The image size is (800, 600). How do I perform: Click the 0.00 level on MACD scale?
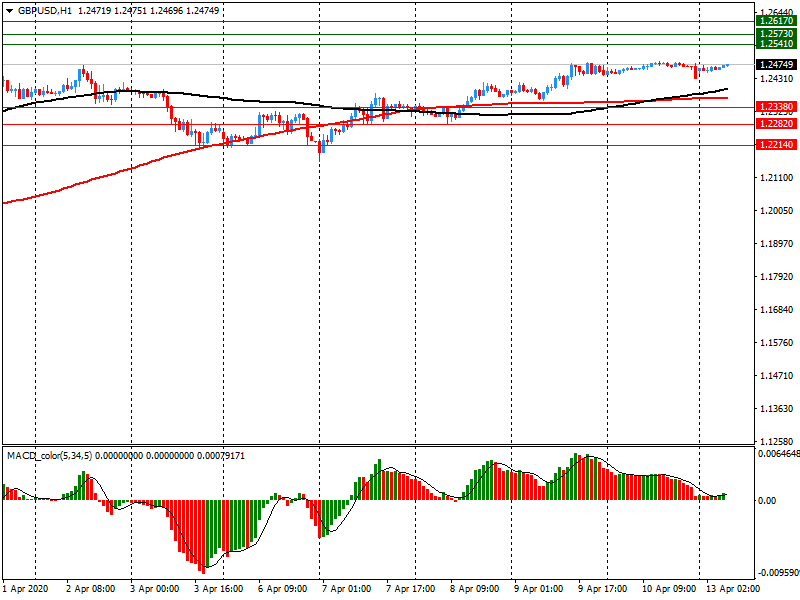coord(765,500)
